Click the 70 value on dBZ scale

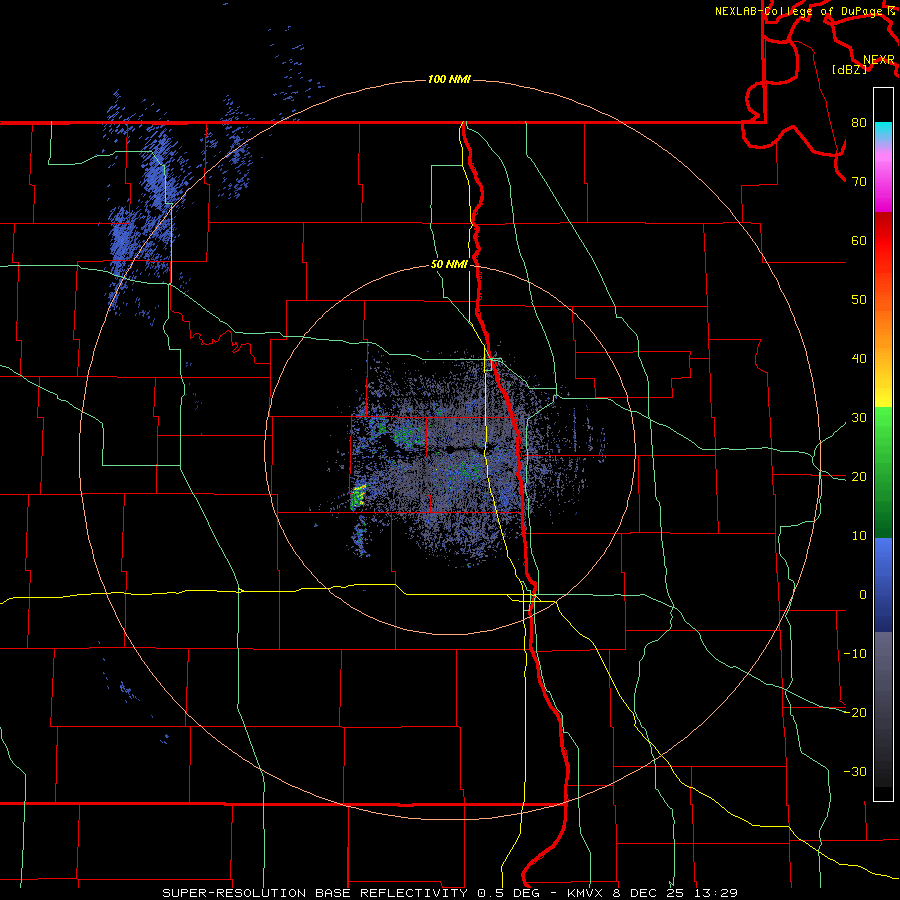859,182
